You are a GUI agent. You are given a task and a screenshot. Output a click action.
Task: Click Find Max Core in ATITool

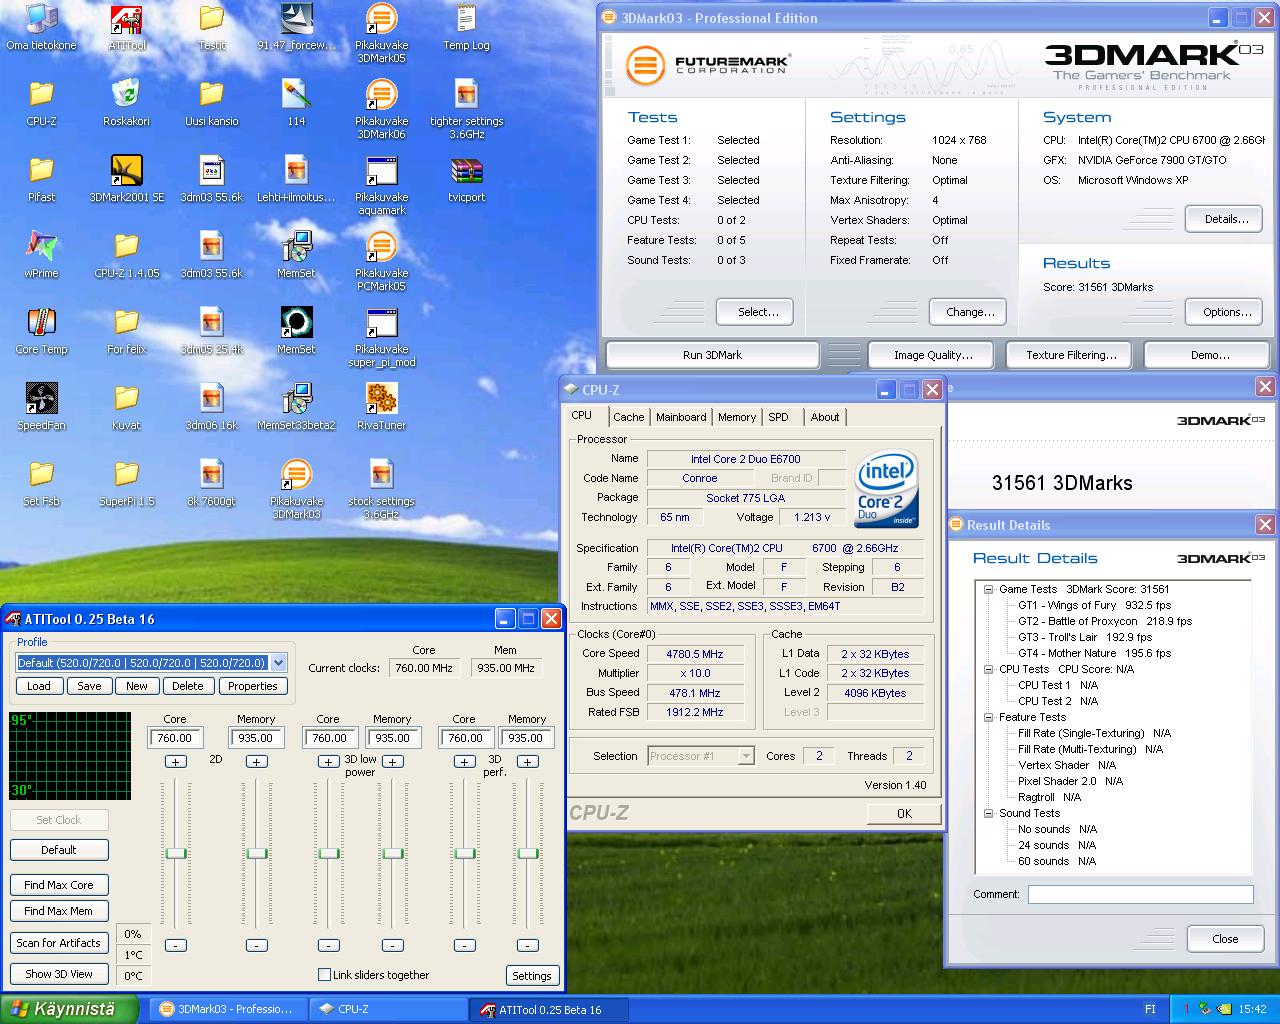tap(59, 885)
